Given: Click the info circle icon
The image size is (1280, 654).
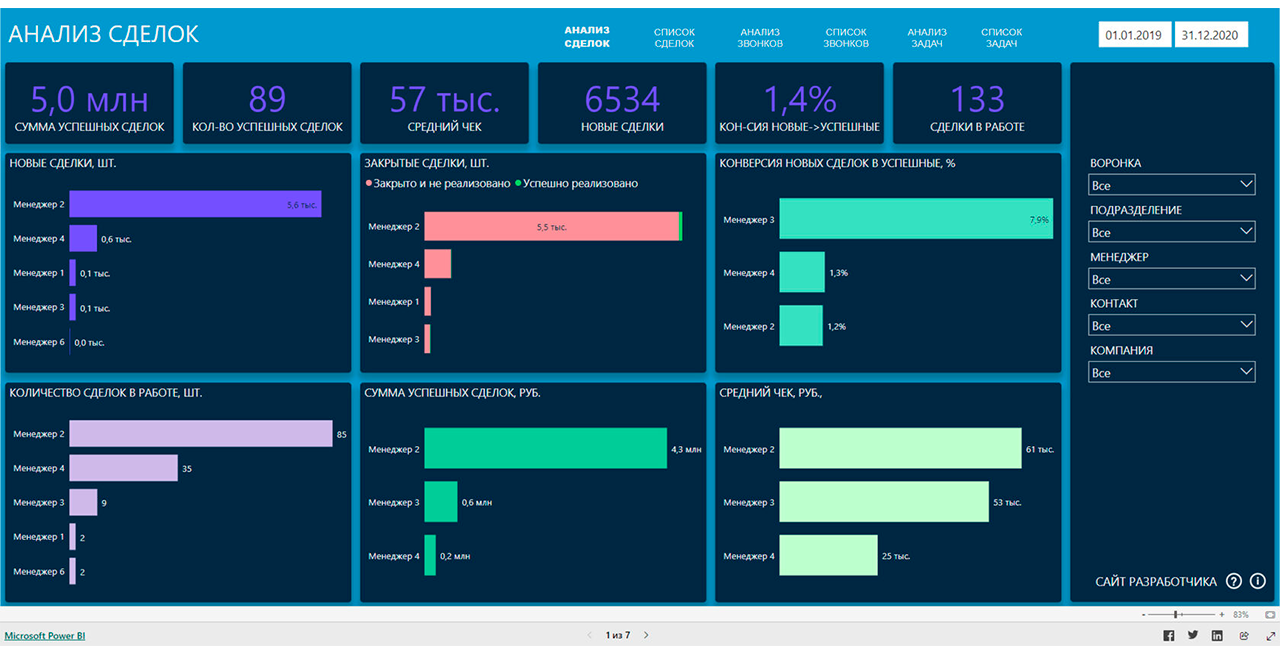Looking at the screenshot, I should [1258, 581].
